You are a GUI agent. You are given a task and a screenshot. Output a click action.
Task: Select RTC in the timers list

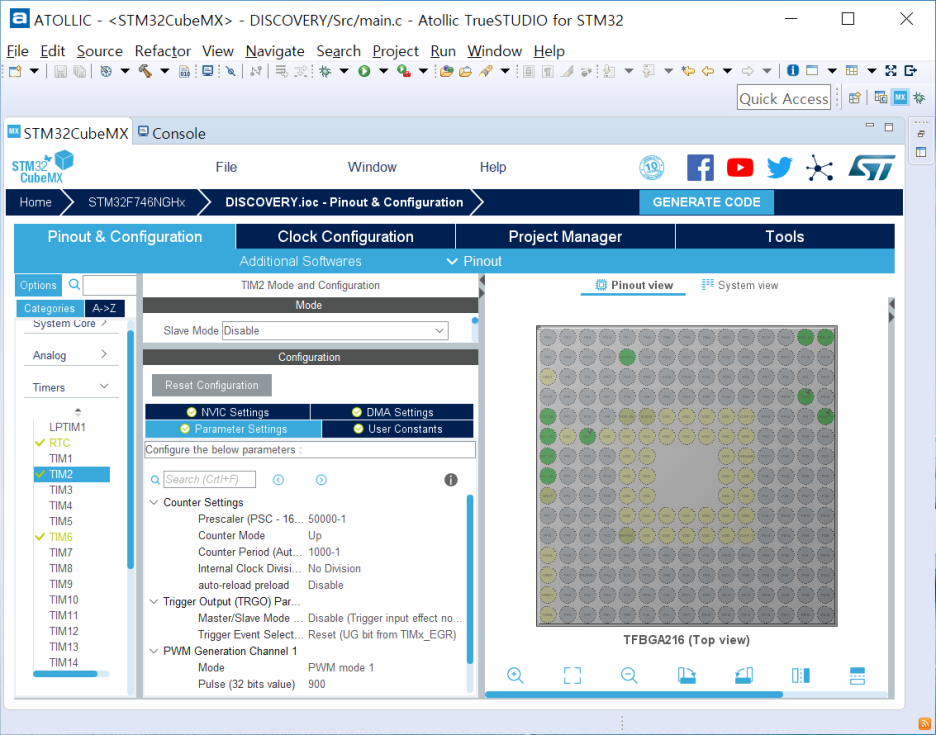coord(59,442)
